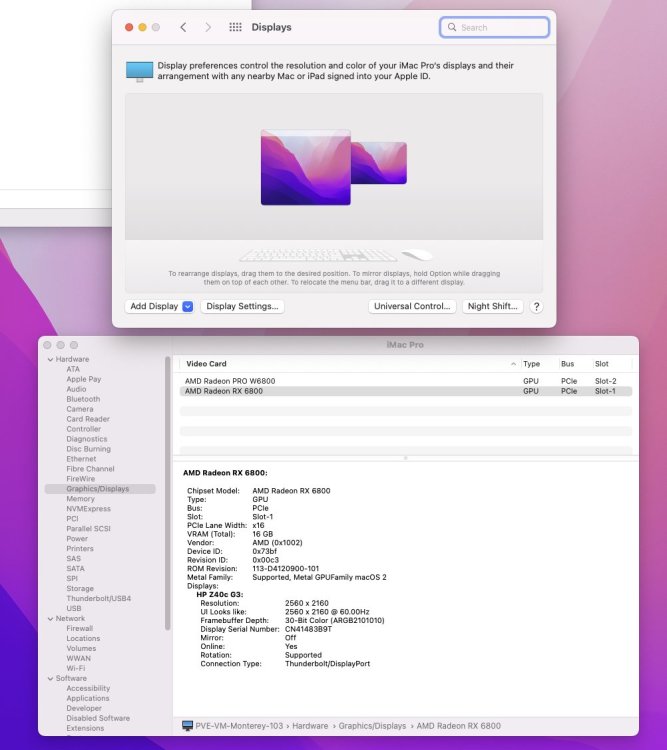Select the smaller secondary display thumbnail
667x750 pixels.
click(379, 163)
